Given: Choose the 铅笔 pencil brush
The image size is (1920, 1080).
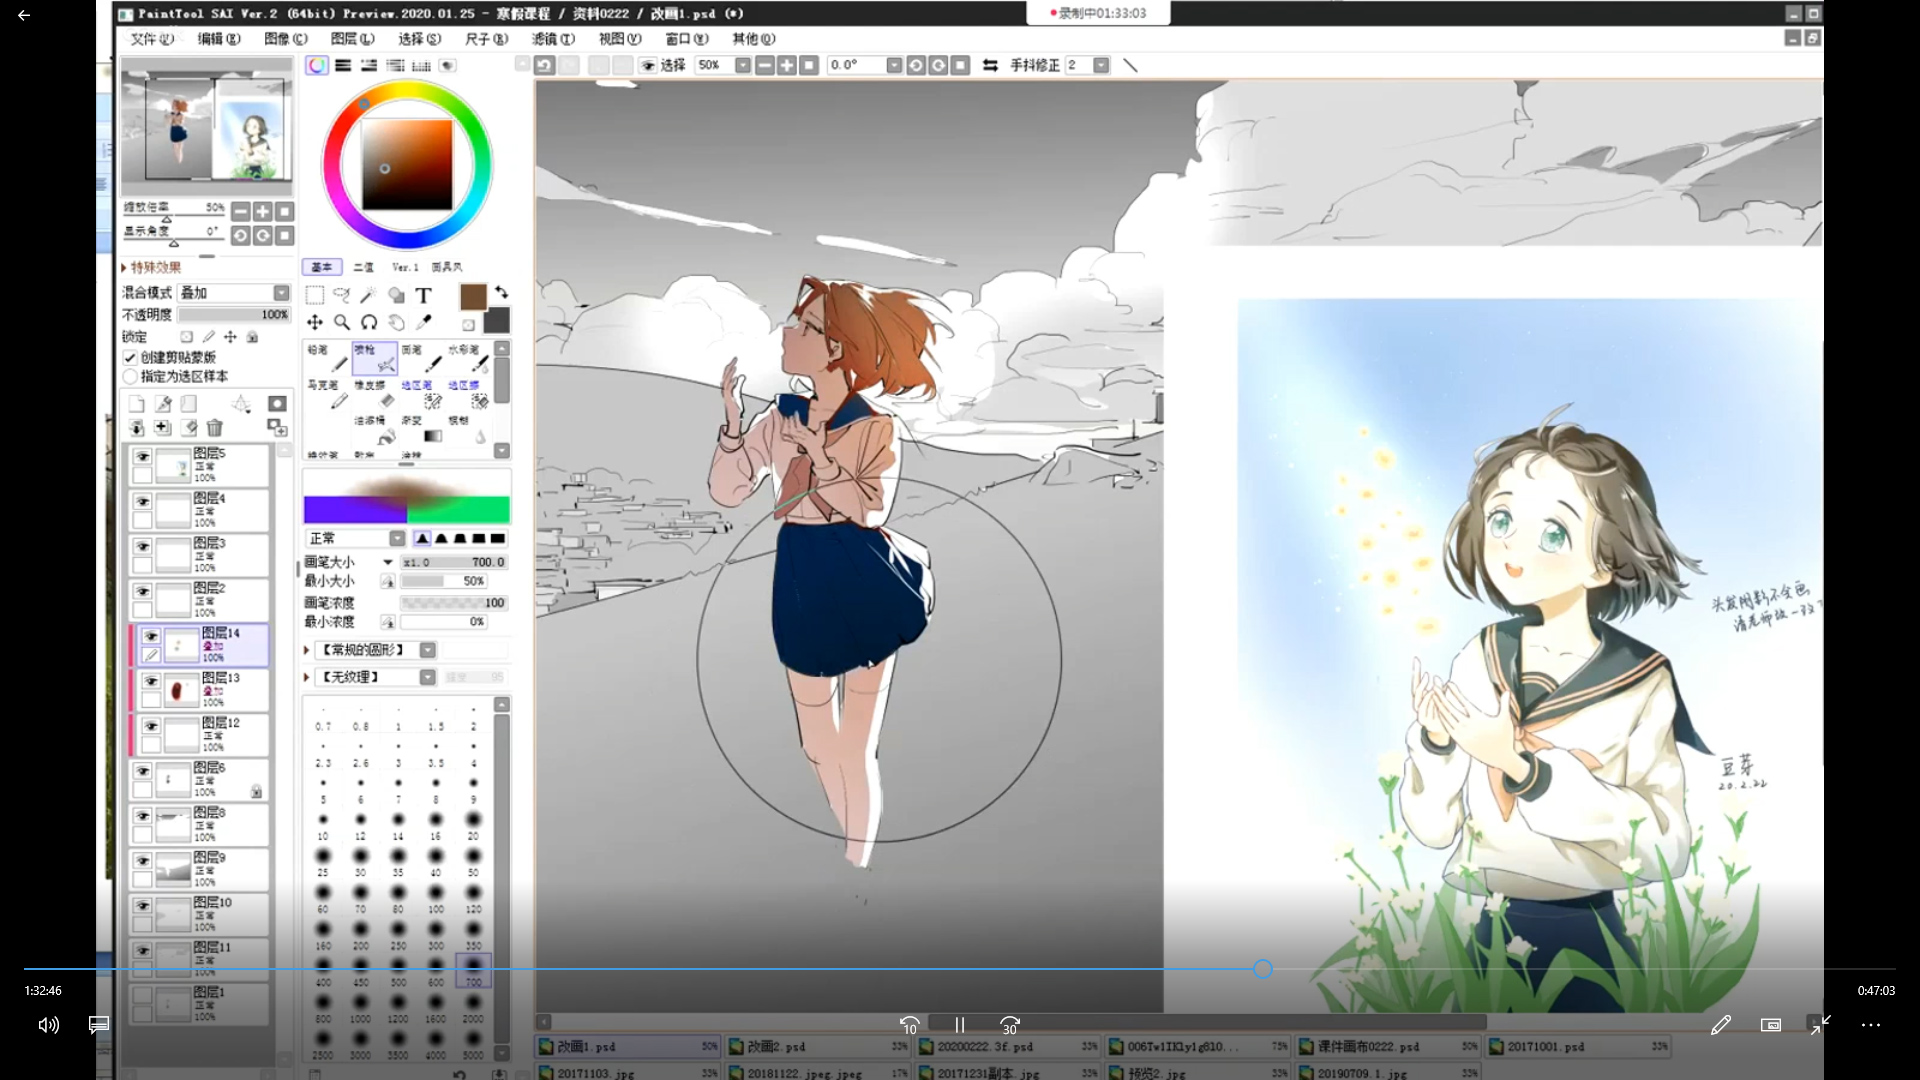Looking at the screenshot, I should [327, 358].
